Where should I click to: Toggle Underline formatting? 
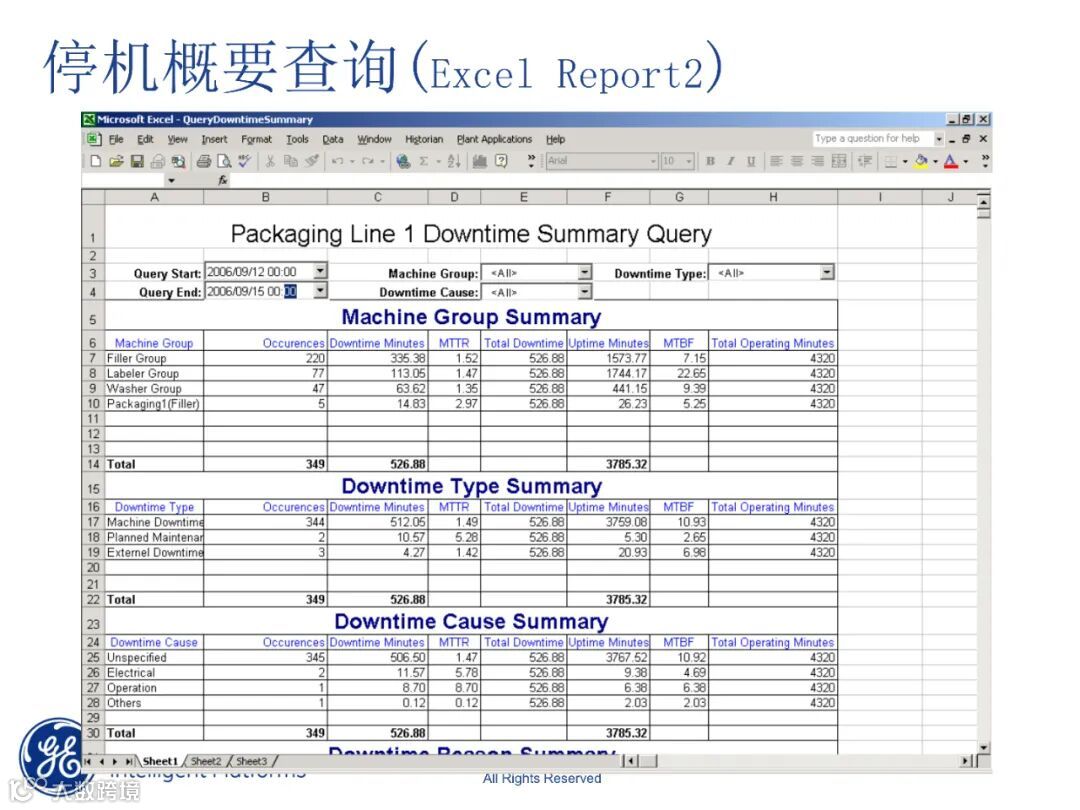(751, 161)
